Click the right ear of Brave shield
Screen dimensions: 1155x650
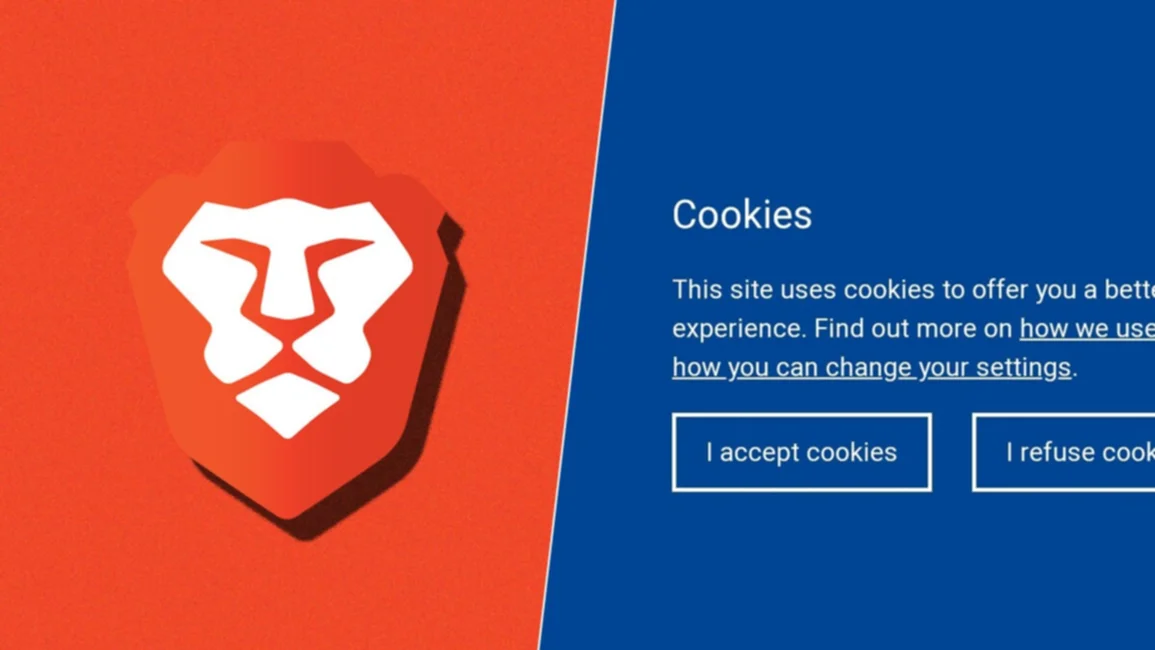[418, 203]
